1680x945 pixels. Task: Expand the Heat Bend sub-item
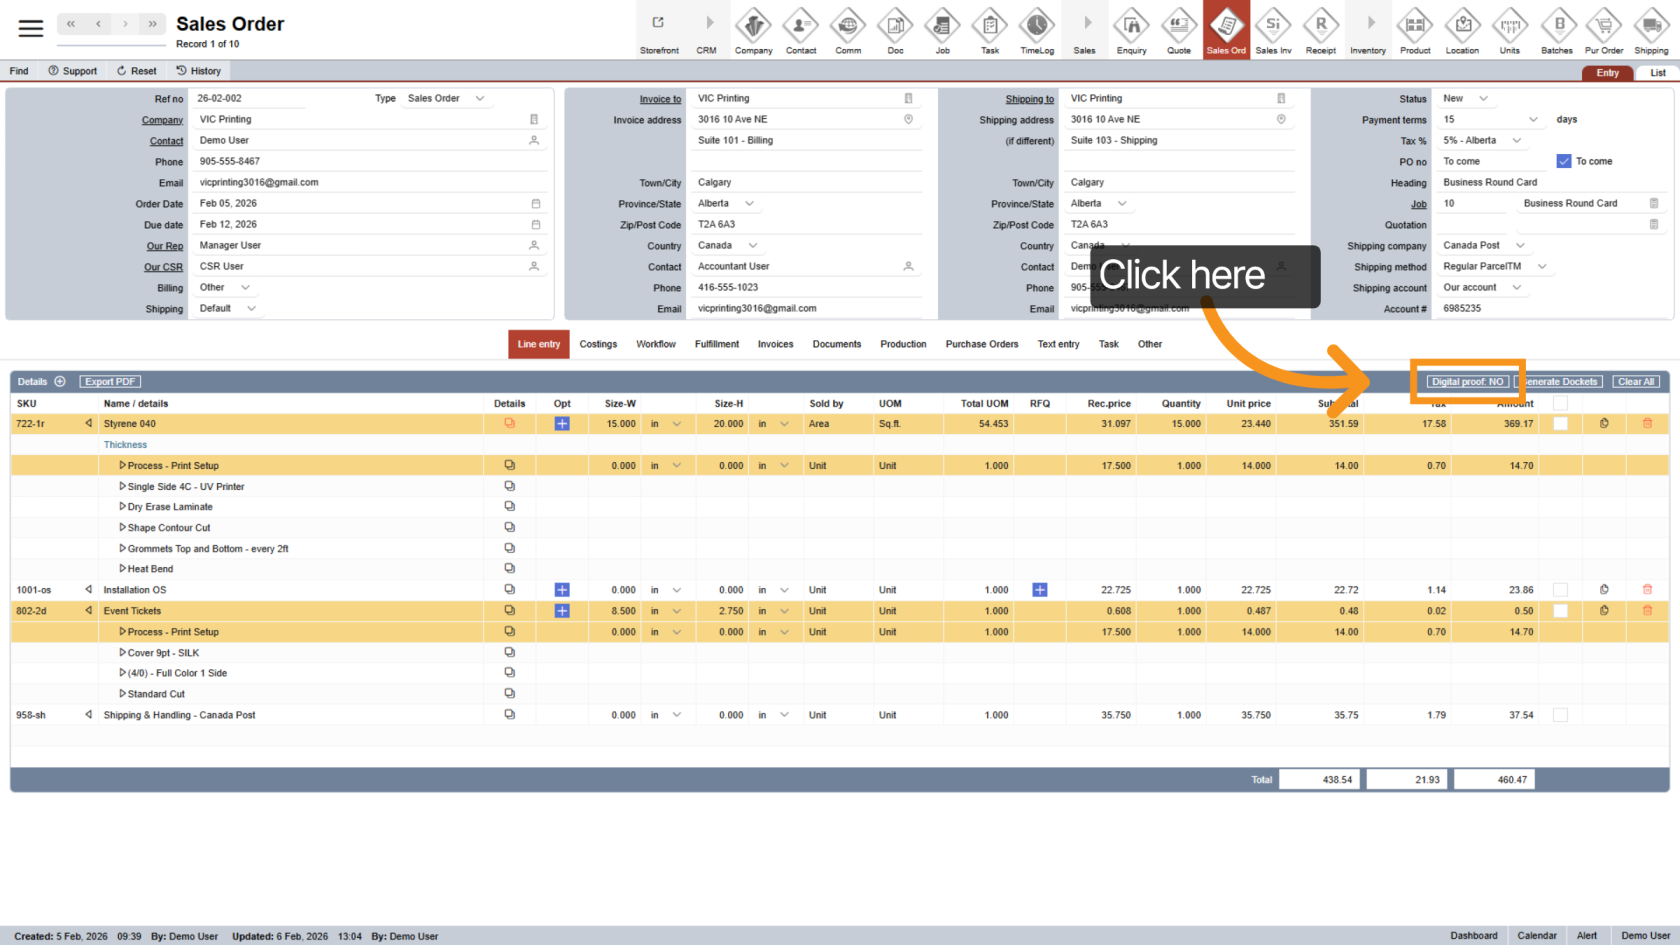click(122, 569)
